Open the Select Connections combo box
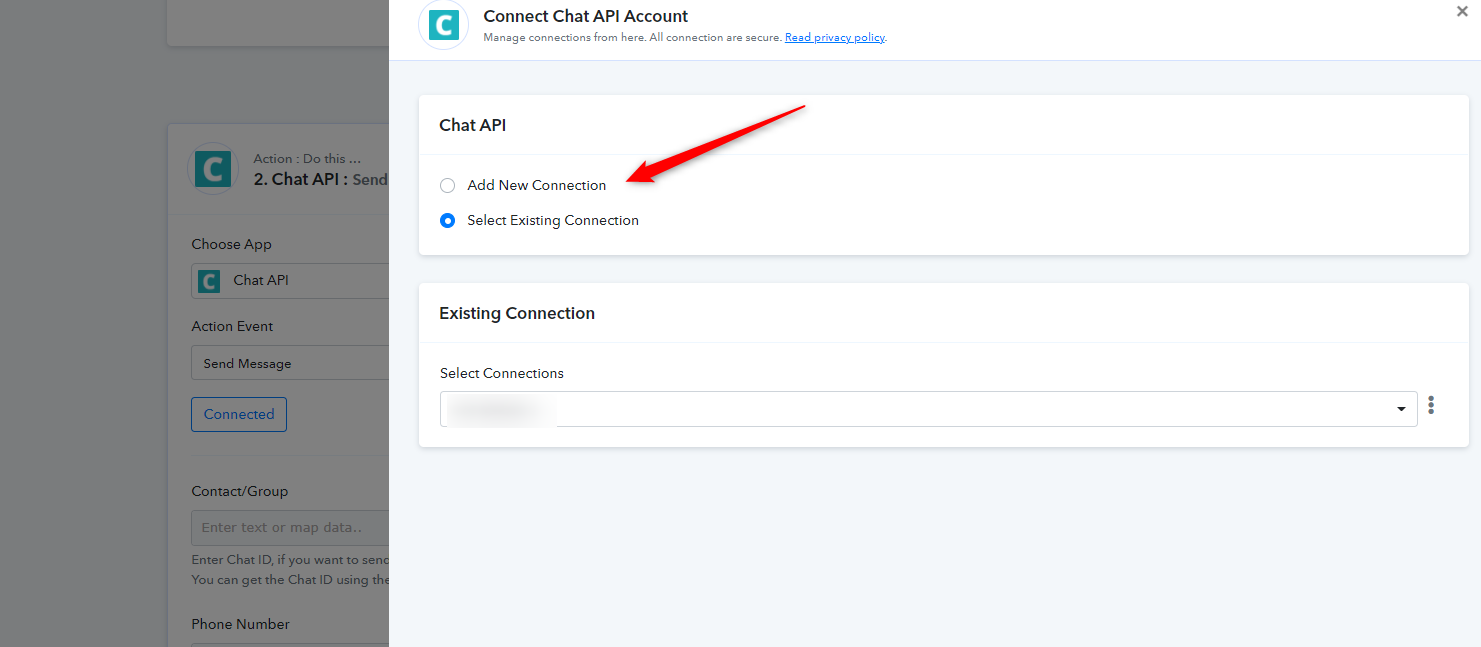Screen dimensions: 1481x647 pos(928,409)
